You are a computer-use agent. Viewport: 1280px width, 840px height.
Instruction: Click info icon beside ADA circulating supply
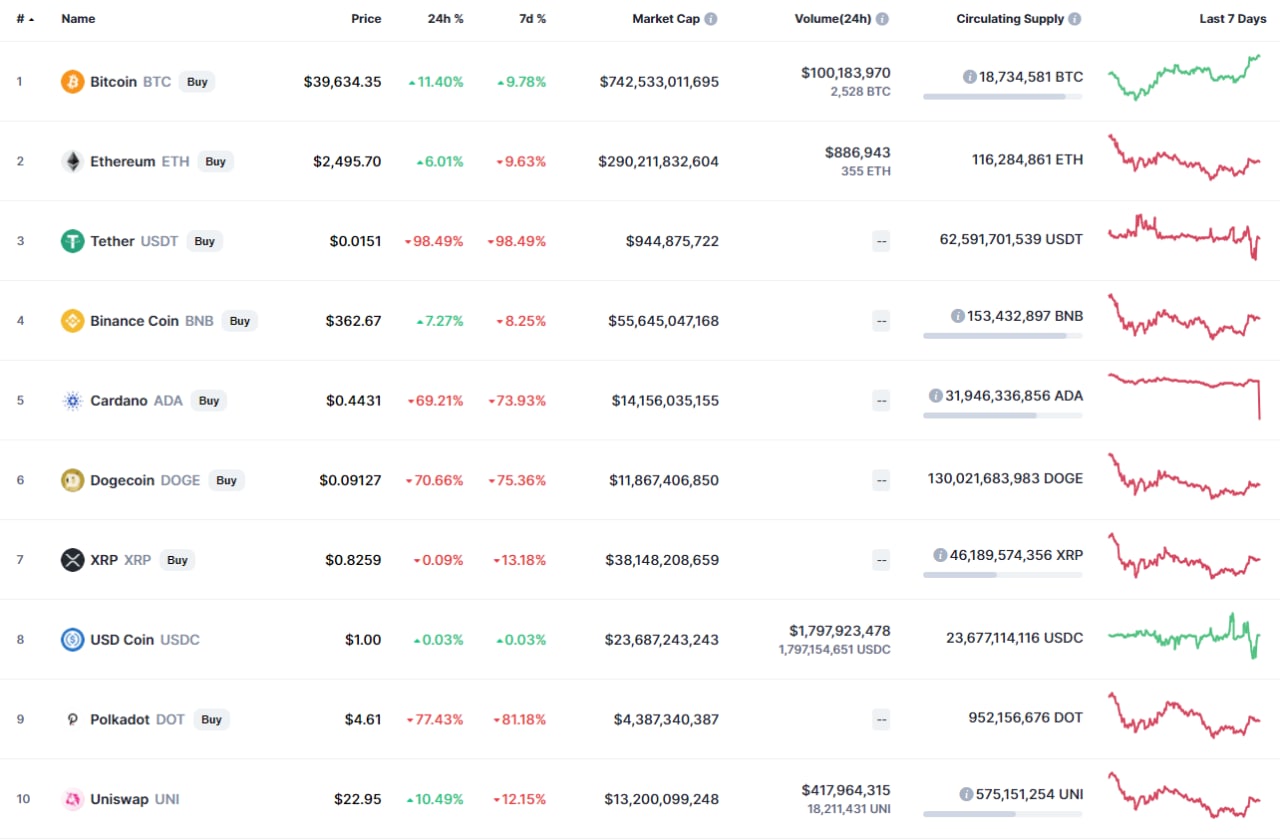click(x=936, y=395)
